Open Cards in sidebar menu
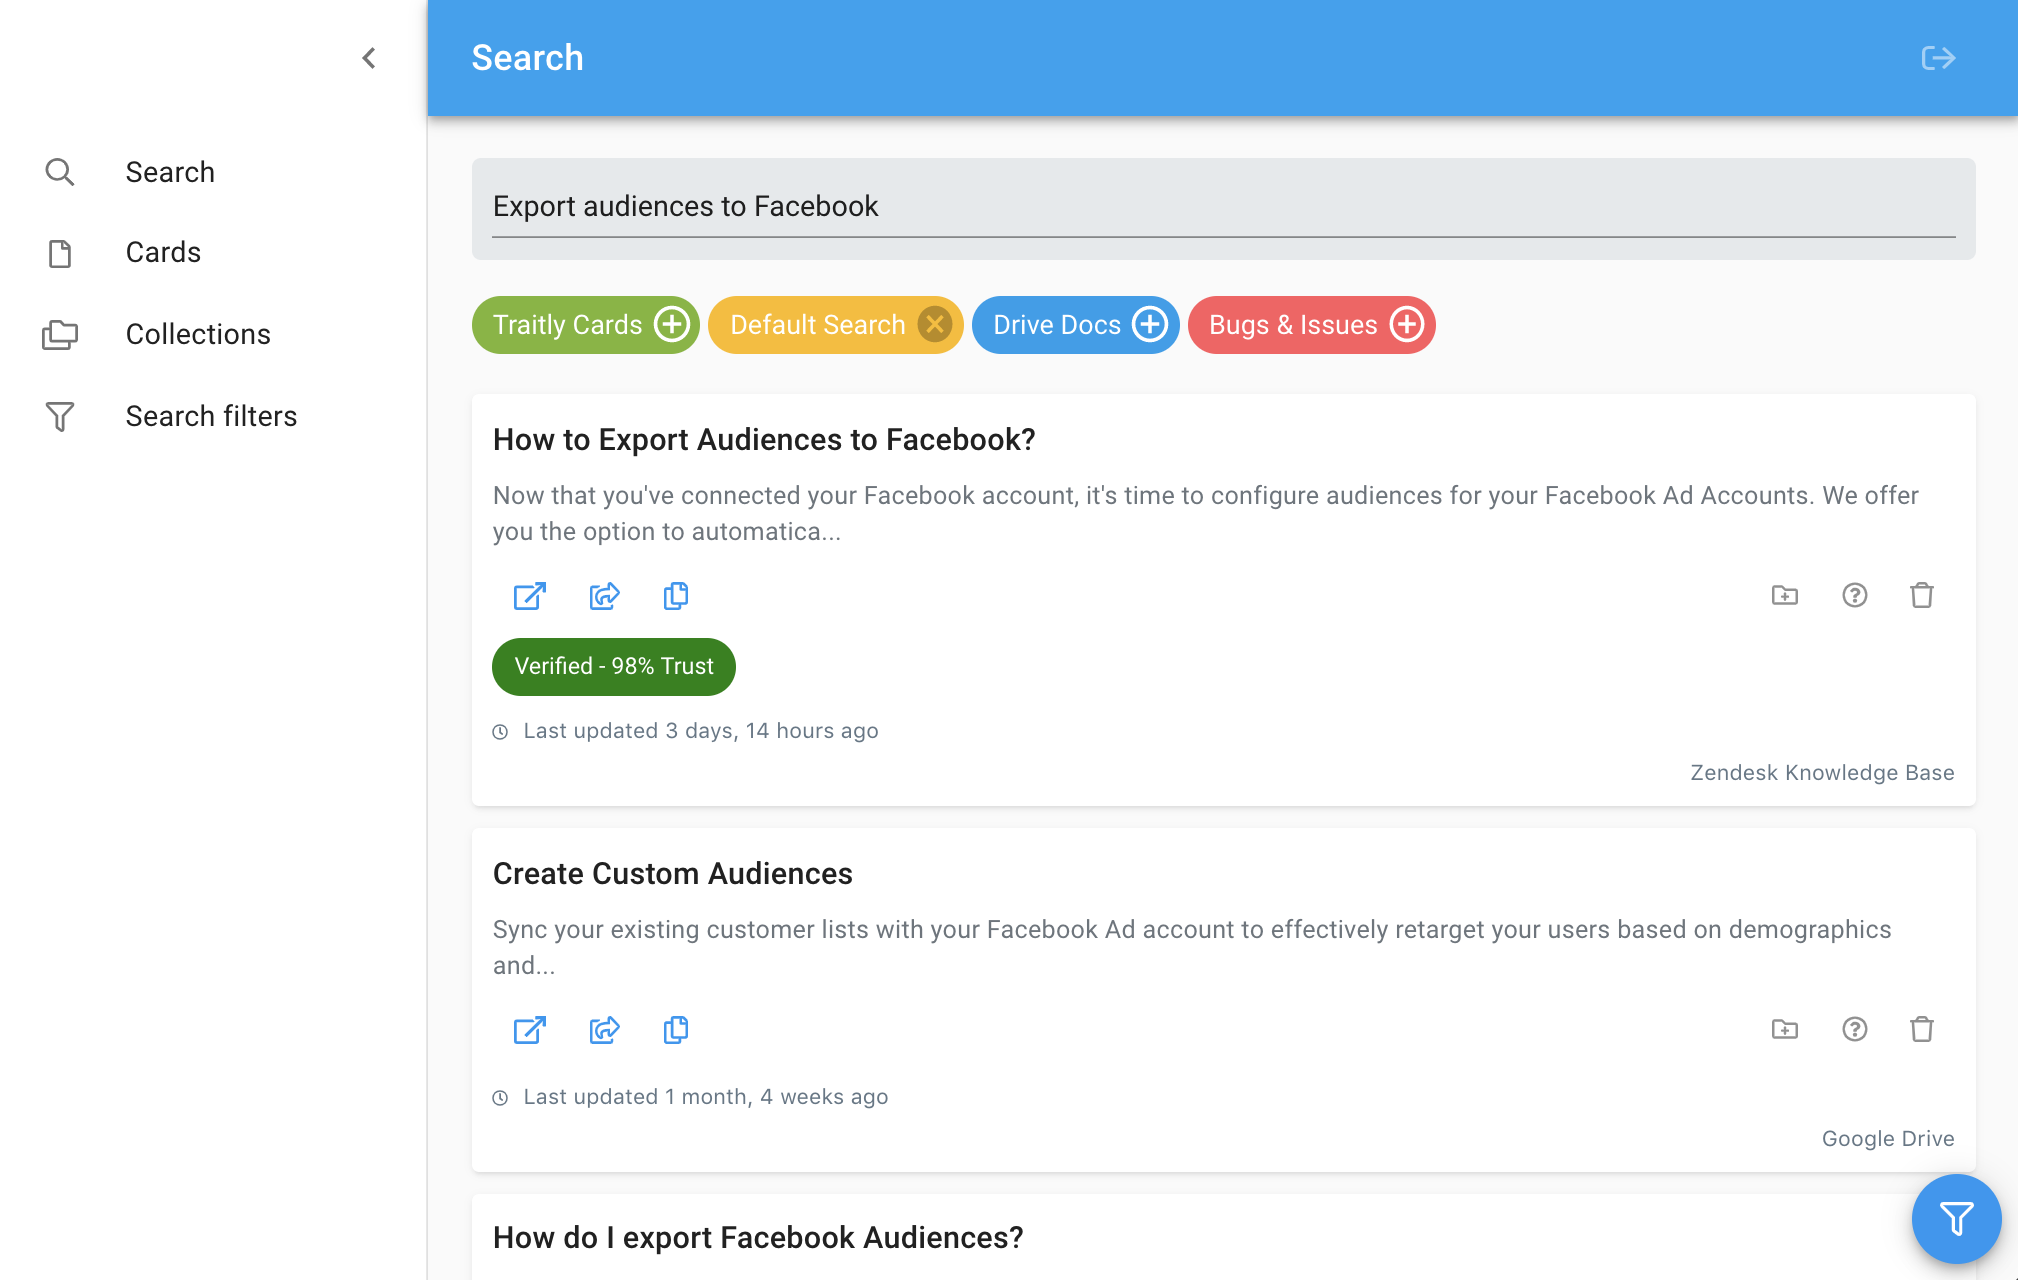 (163, 253)
